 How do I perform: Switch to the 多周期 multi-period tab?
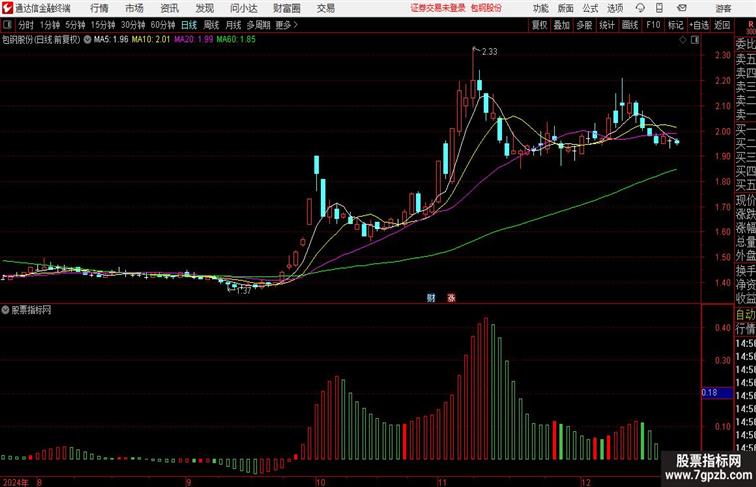click(x=259, y=25)
